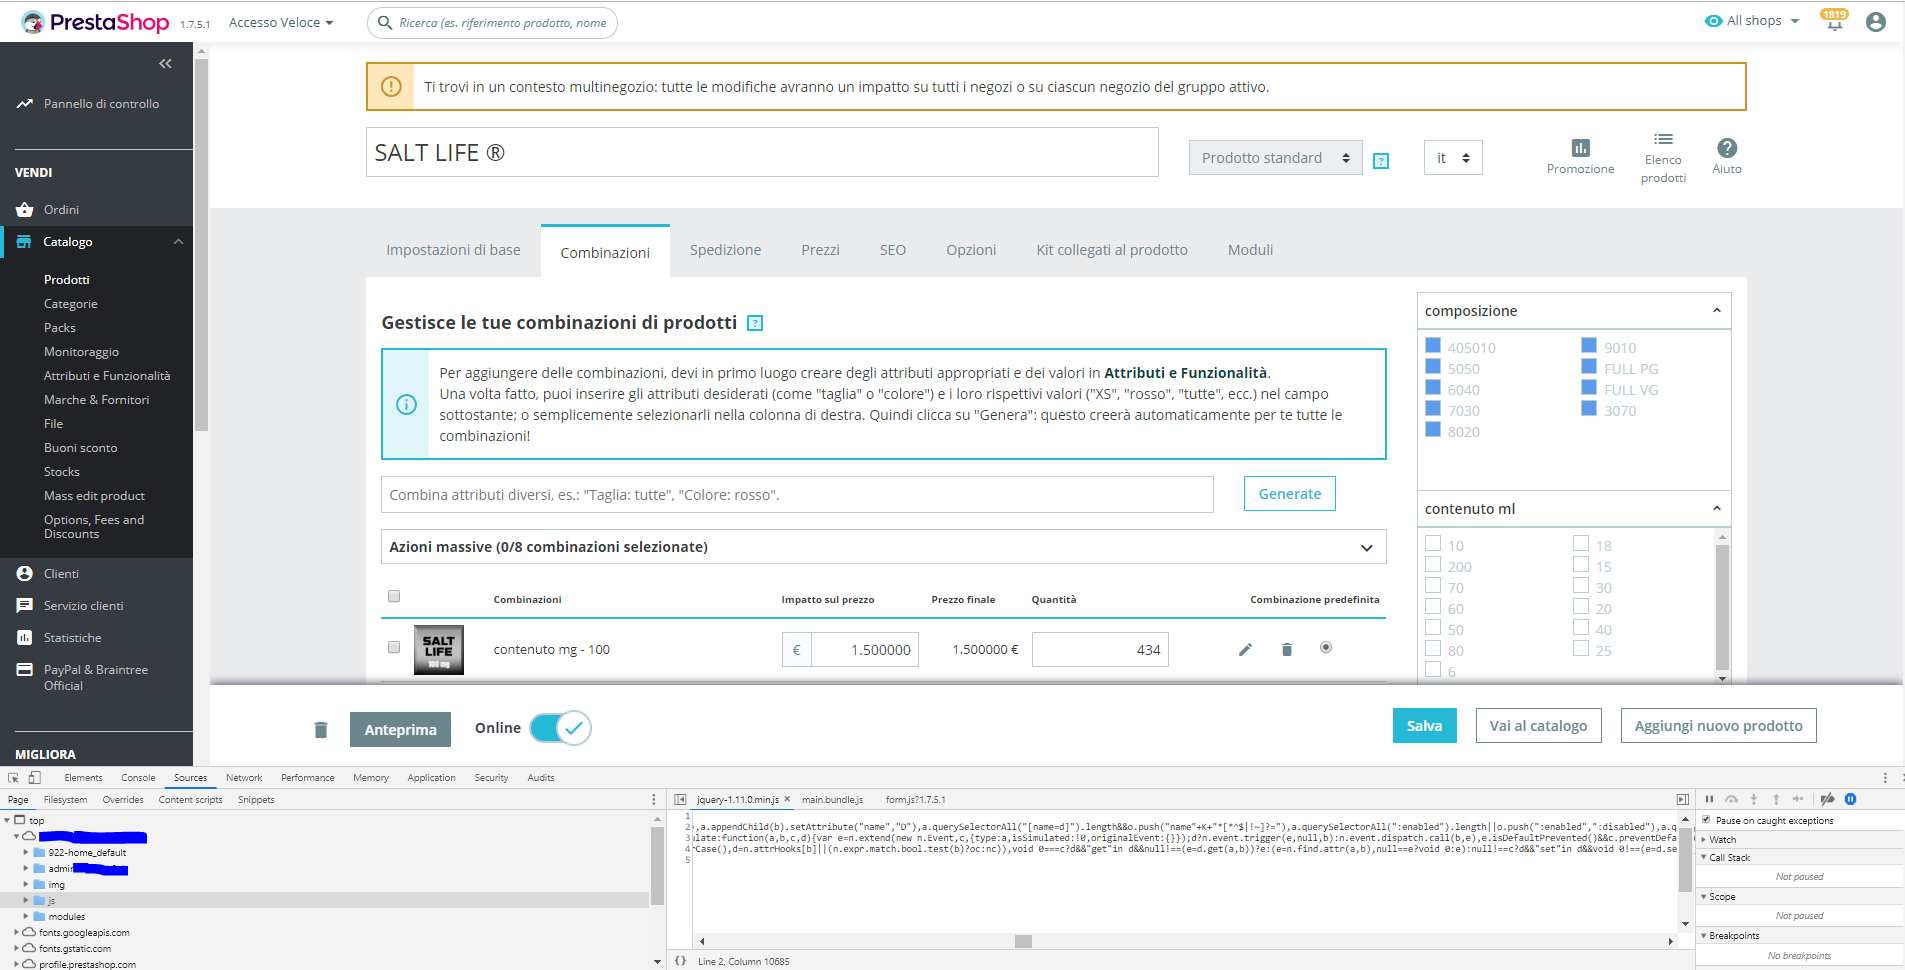Hide the DevTools debugger sidebar pane
This screenshot has height=970, width=1905.
click(x=1683, y=799)
